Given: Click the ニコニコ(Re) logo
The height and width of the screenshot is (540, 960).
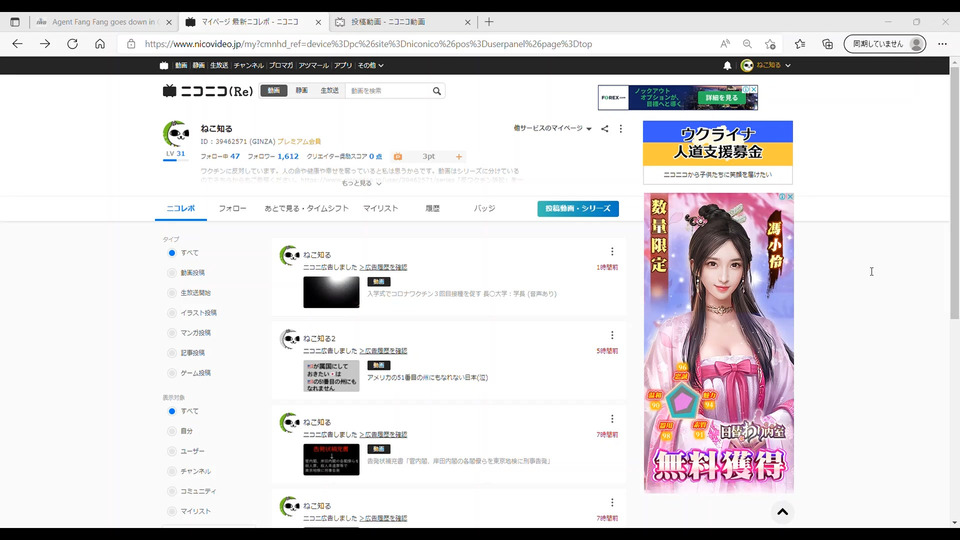Looking at the screenshot, I should tap(208, 91).
